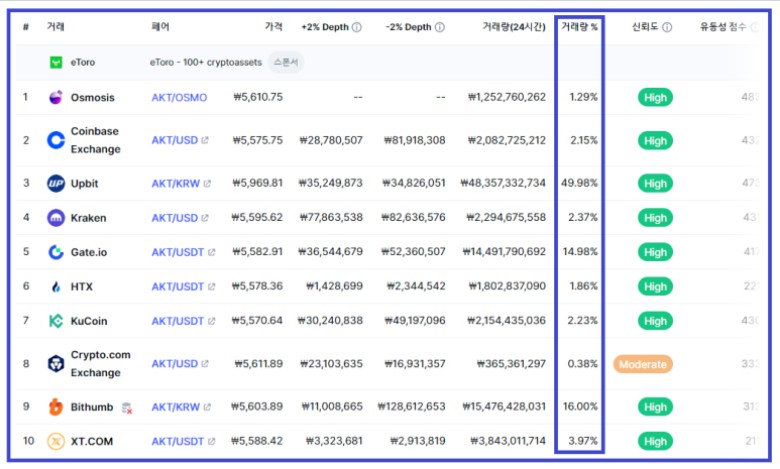Select the Upbit volume share 49.98%
Image resolution: width=780 pixels, height=469 pixels.
[x=580, y=183]
